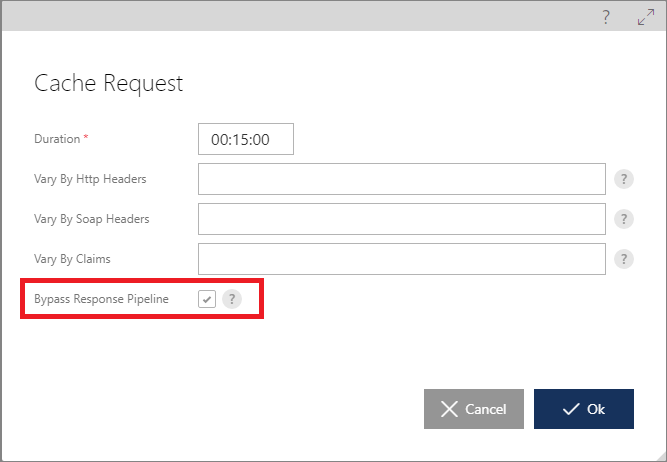Show help for Vary By Soap Headers
667x462 pixels.
(x=624, y=219)
